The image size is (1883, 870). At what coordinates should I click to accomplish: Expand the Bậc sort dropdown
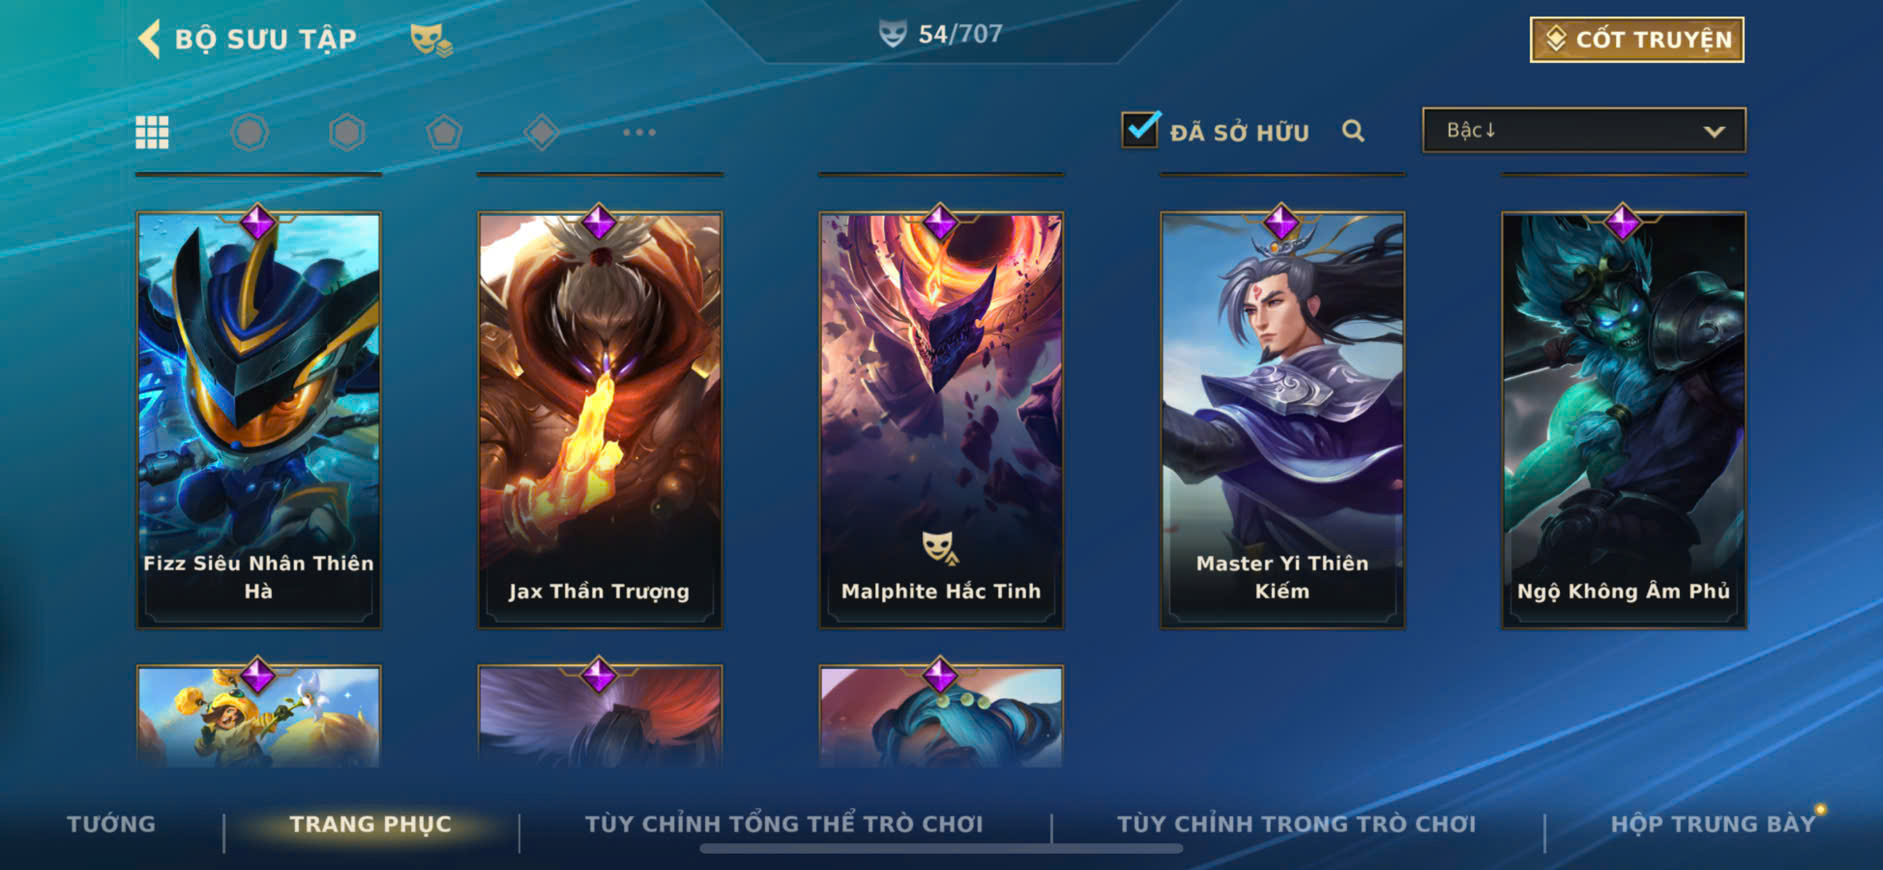click(1584, 131)
